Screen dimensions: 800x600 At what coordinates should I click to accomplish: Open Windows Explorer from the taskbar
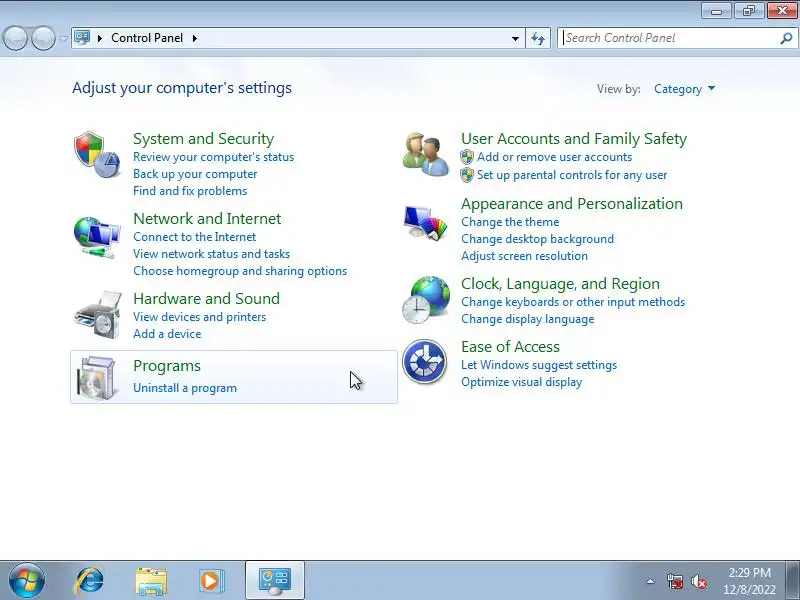151,581
